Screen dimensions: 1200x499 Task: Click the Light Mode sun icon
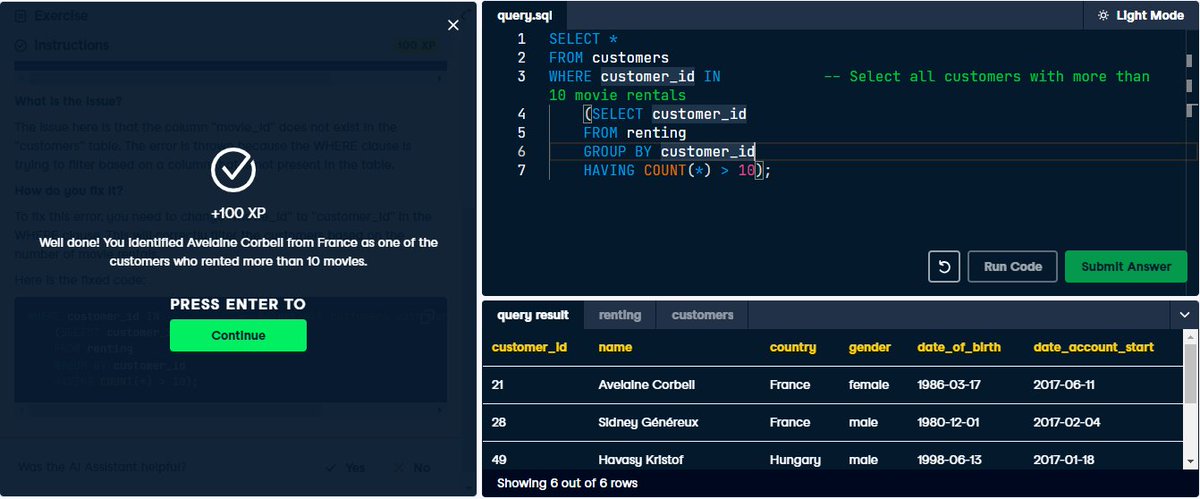pos(1103,15)
